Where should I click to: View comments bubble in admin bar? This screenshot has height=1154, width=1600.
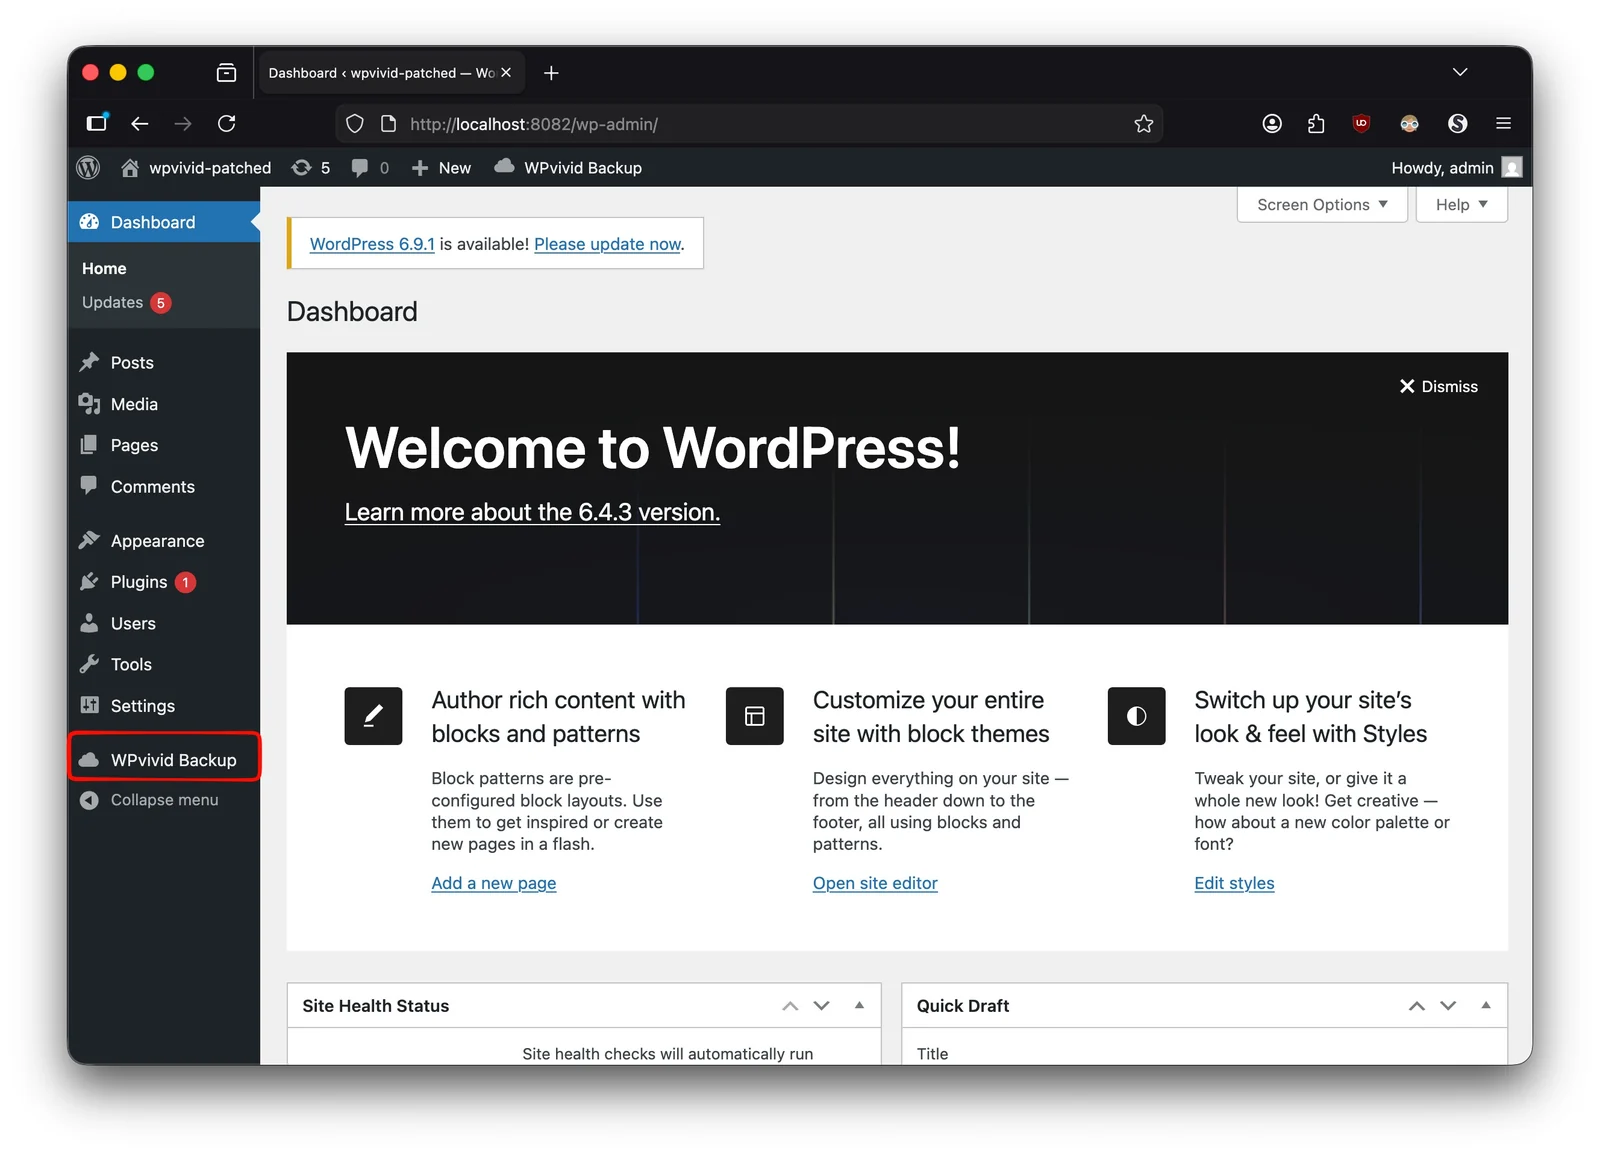(370, 168)
